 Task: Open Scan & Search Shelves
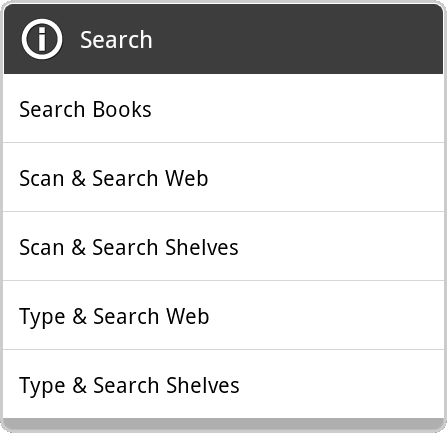click(x=223, y=246)
